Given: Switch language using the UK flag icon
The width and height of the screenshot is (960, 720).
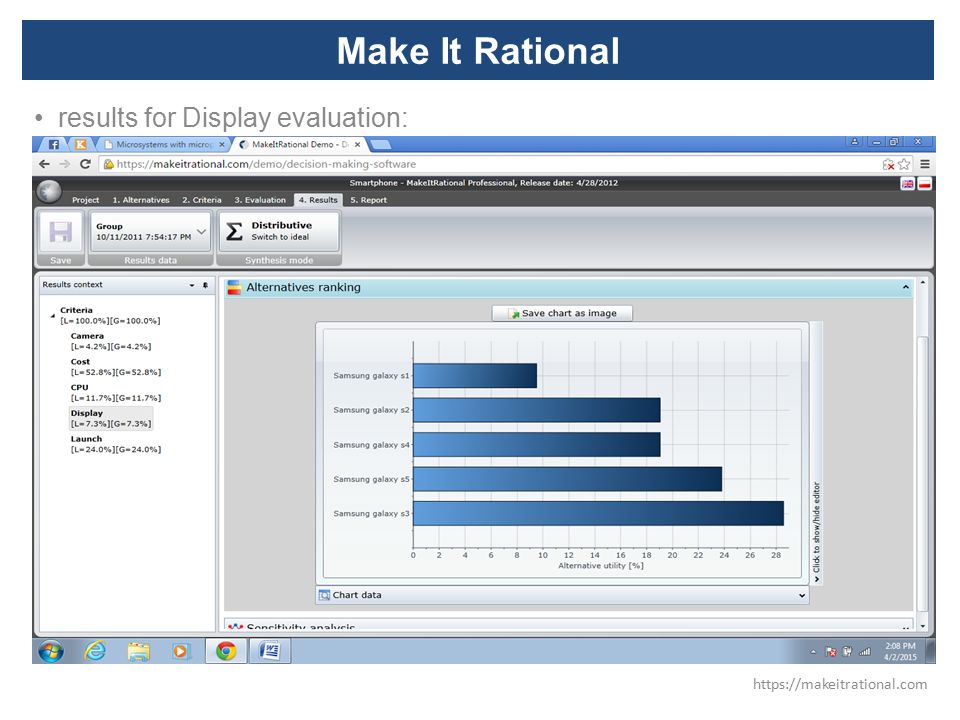Looking at the screenshot, I should (907, 184).
